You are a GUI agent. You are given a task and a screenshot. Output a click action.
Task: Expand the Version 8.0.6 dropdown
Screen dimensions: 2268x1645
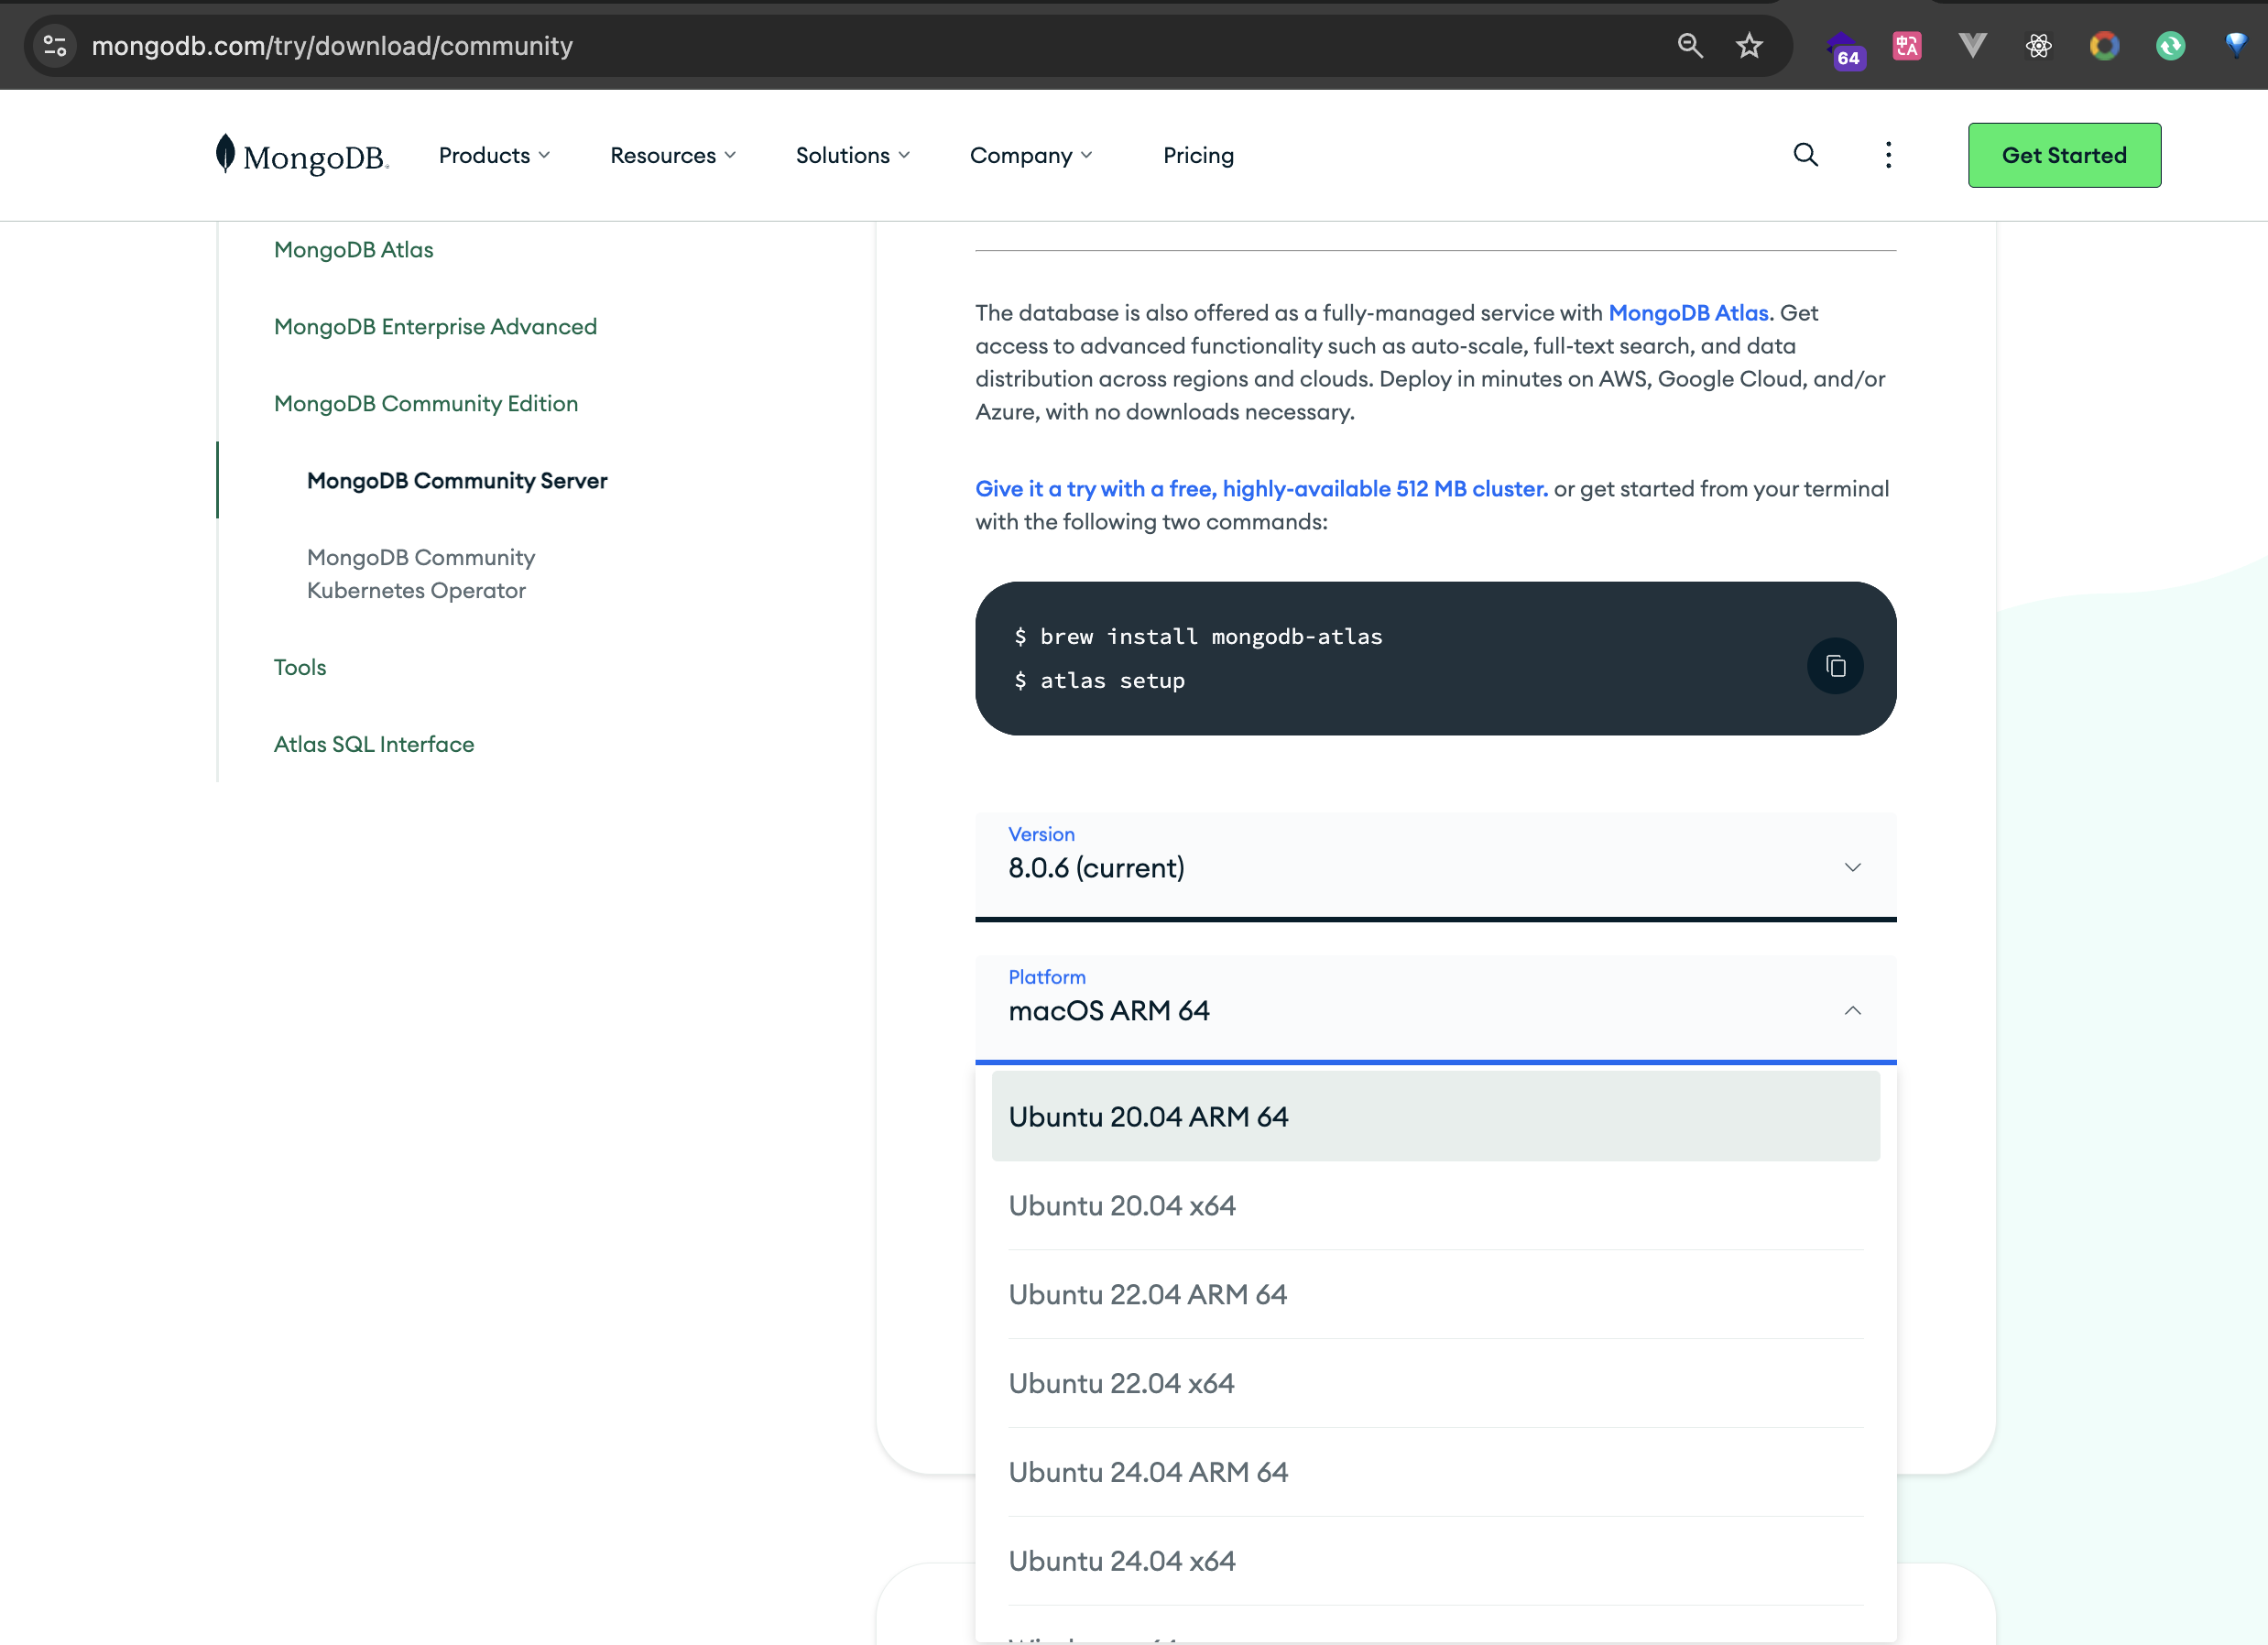pyautogui.click(x=1434, y=866)
